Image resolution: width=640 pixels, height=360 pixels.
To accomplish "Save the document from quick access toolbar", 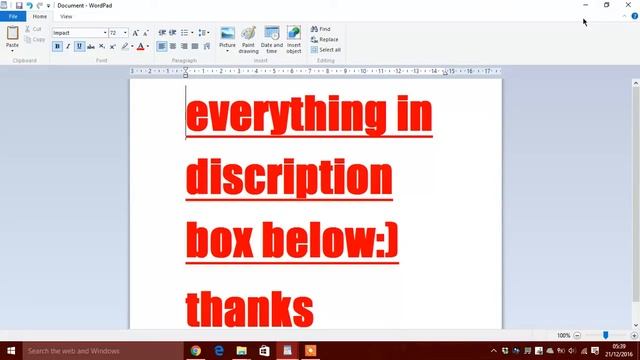I will point(19,6).
